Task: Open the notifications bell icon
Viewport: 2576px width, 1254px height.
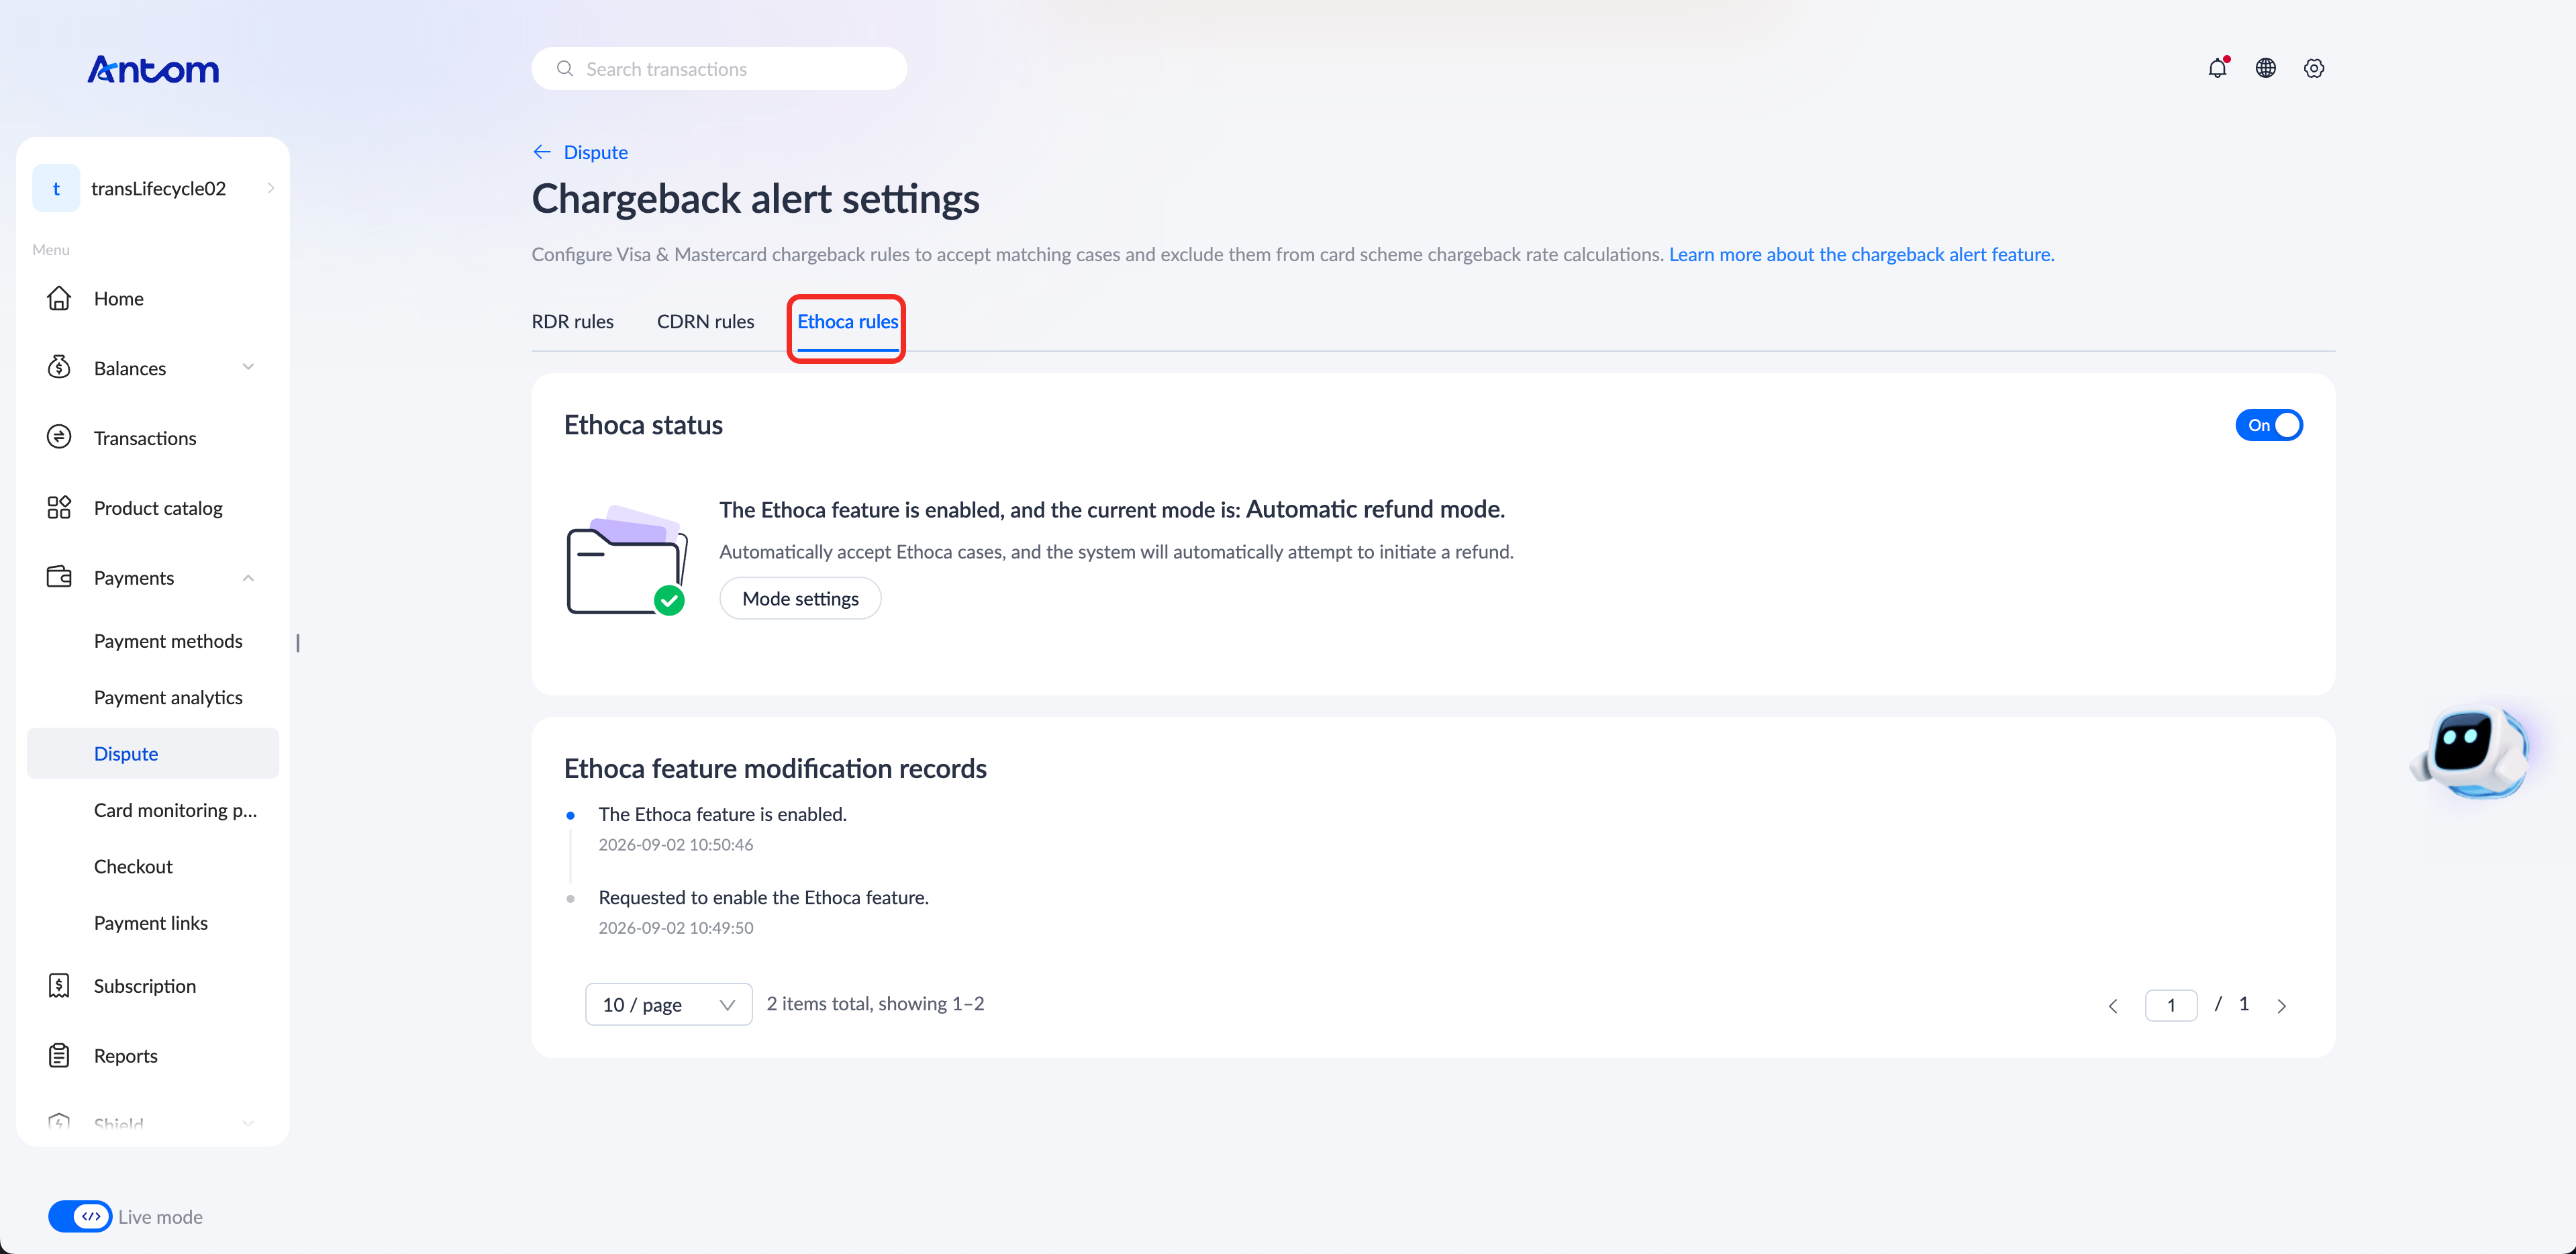Action: click(x=2217, y=68)
